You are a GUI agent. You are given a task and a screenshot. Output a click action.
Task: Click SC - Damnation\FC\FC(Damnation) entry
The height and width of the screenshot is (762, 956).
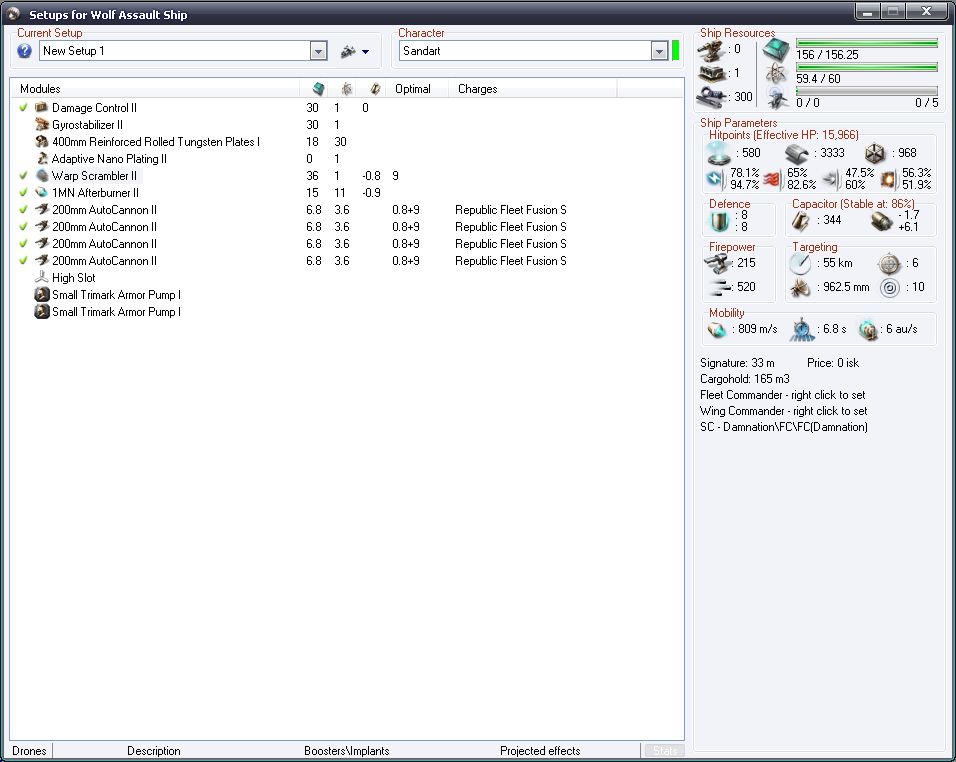click(784, 427)
